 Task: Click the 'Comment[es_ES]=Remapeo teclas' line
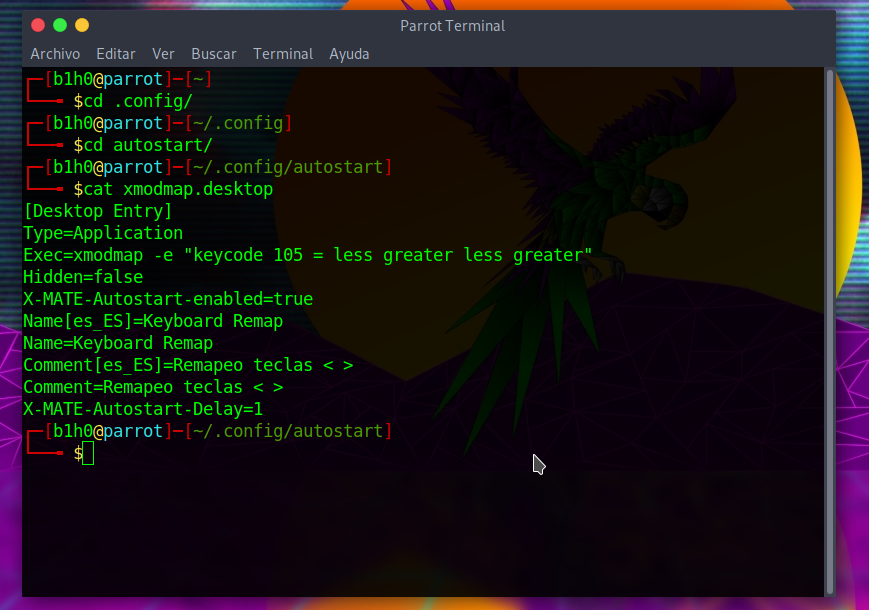(x=188, y=365)
